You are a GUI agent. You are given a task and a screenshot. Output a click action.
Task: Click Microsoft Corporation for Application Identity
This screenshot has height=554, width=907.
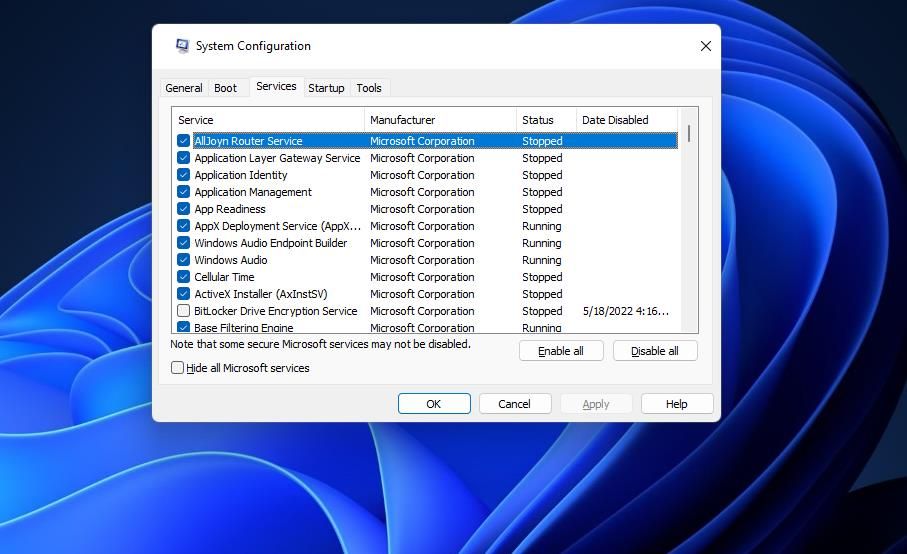coord(422,175)
